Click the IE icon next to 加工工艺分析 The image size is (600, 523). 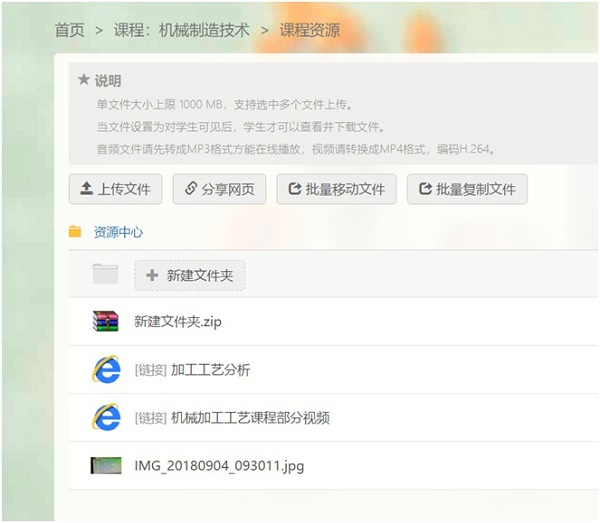(x=105, y=370)
